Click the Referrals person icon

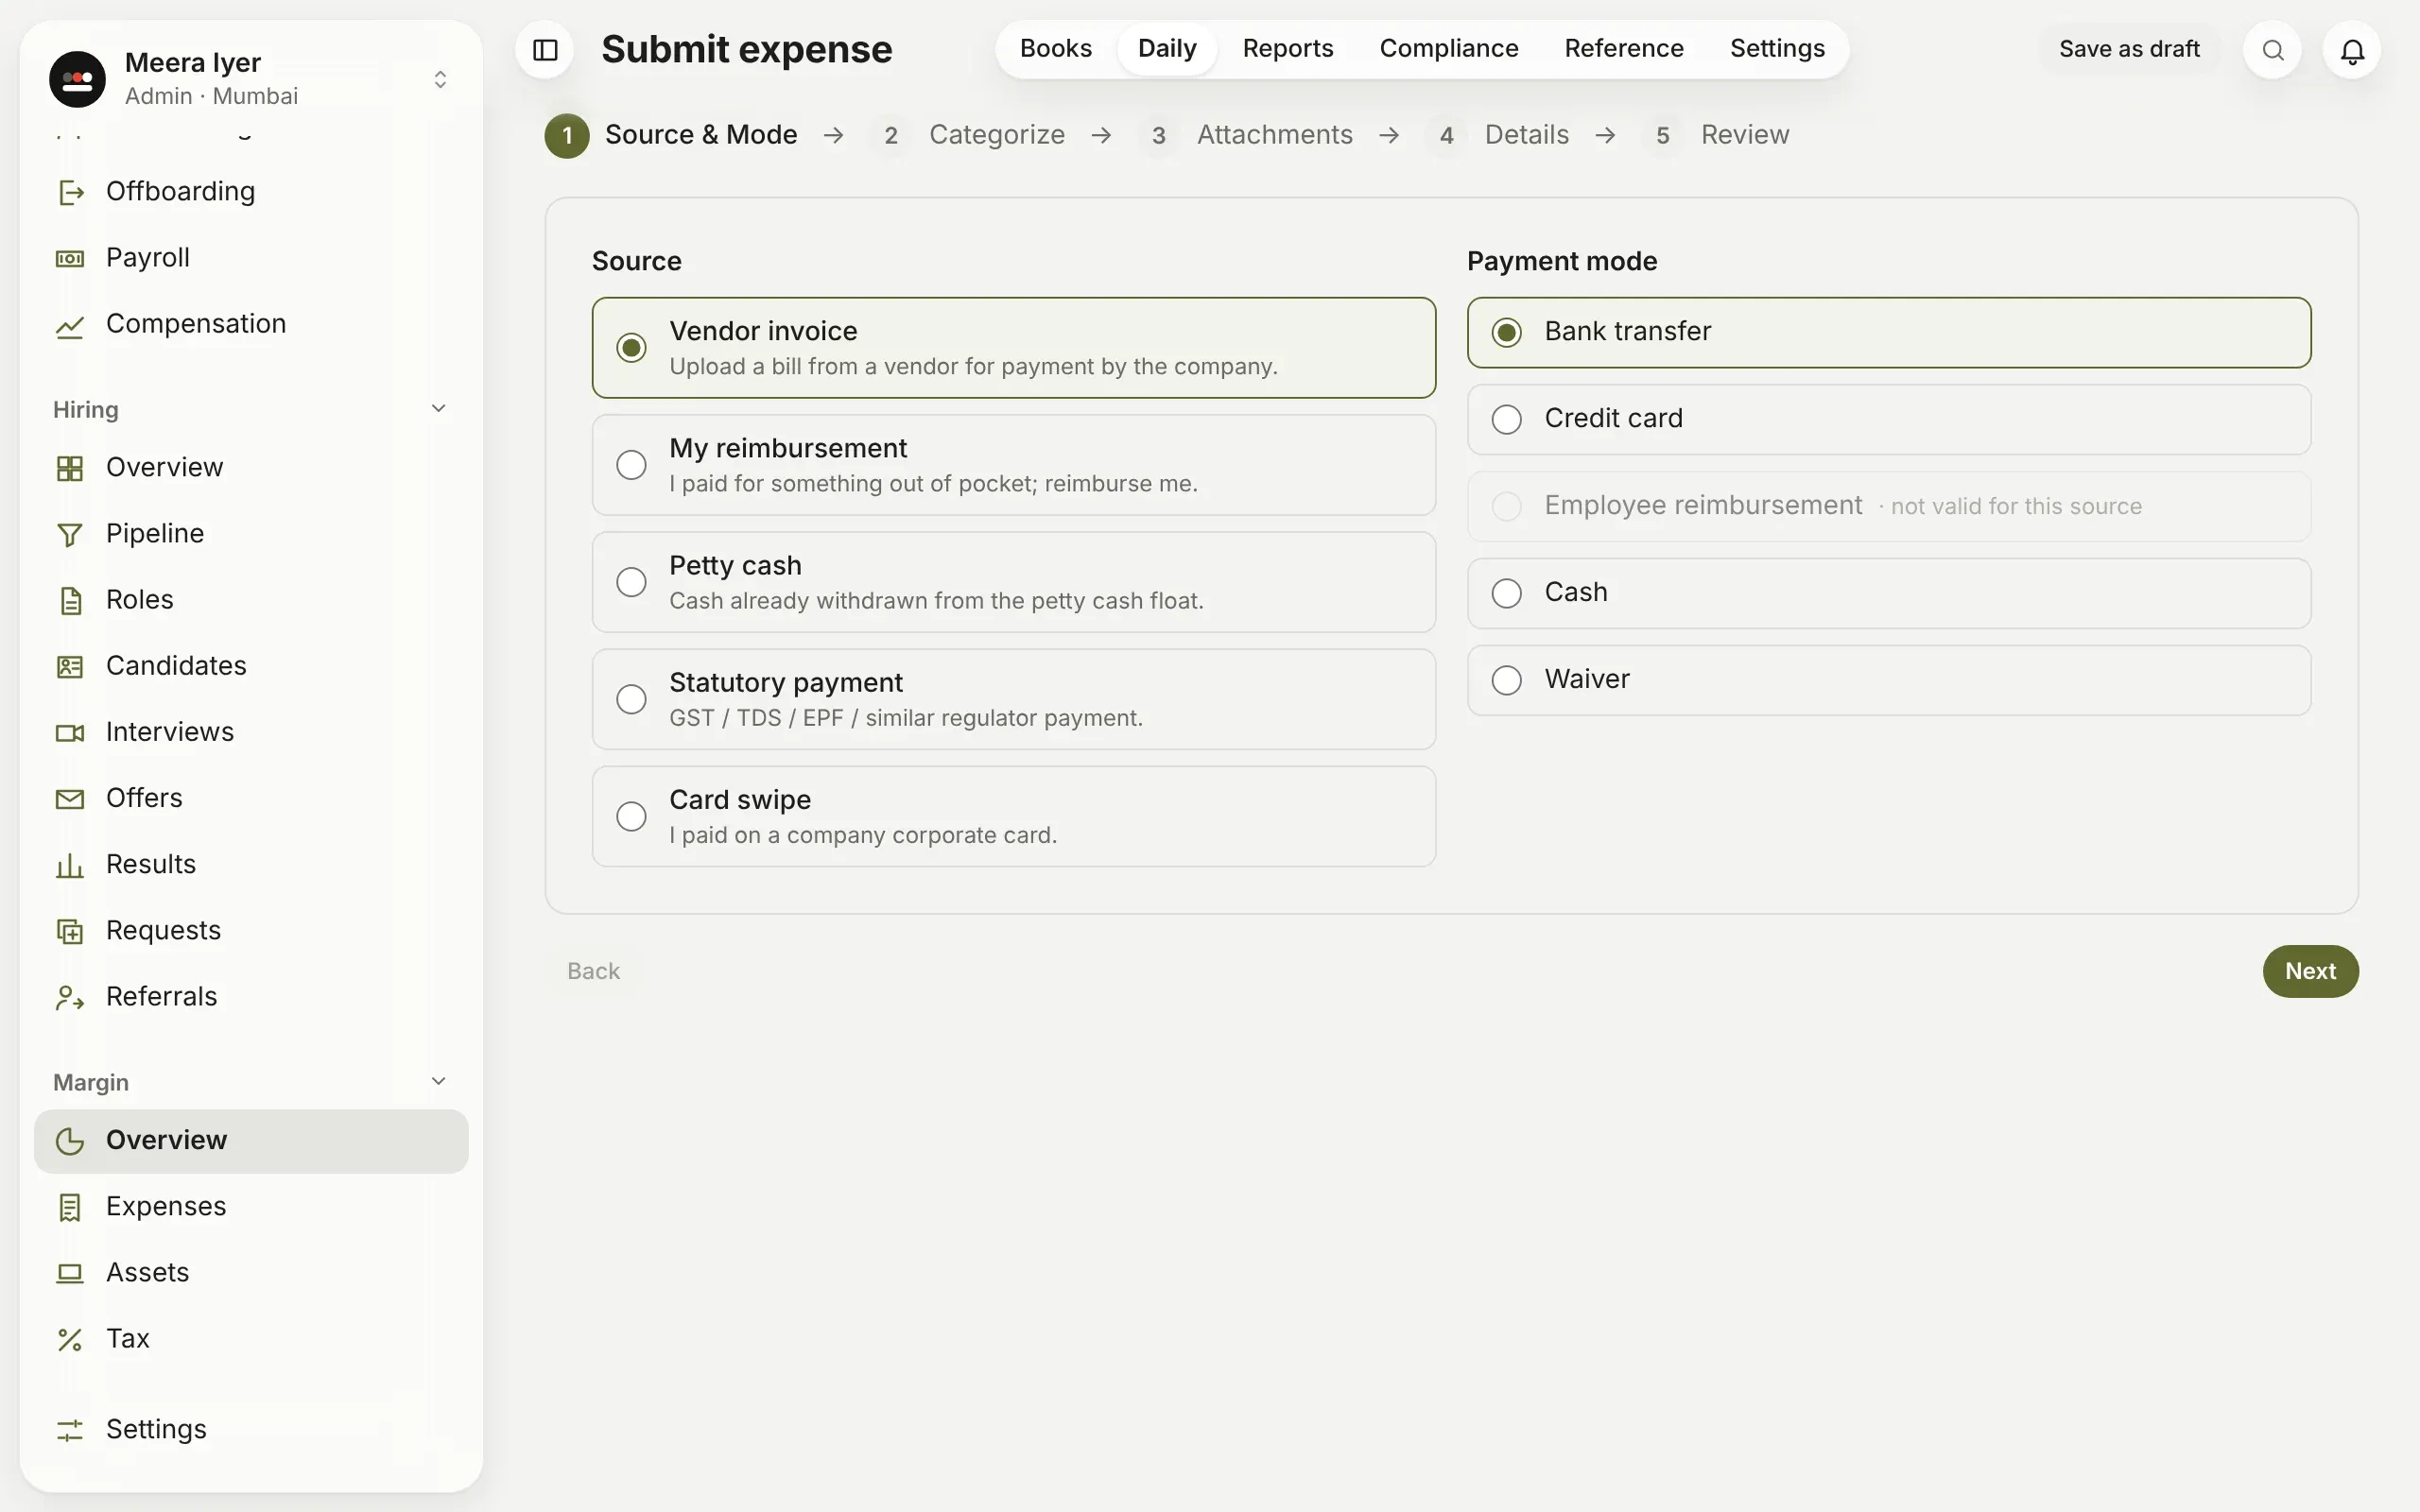[70, 997]
